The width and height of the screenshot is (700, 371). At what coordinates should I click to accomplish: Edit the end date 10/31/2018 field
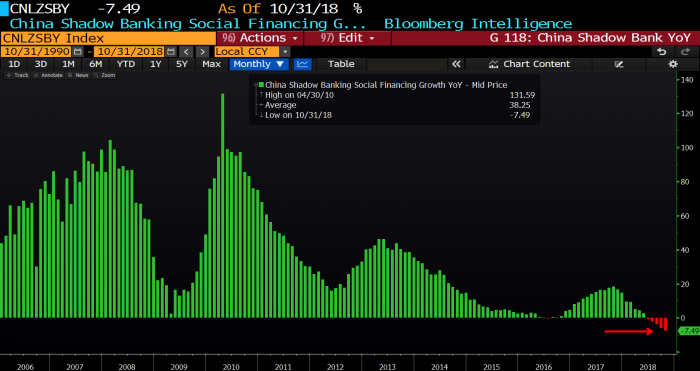[129, 52]
